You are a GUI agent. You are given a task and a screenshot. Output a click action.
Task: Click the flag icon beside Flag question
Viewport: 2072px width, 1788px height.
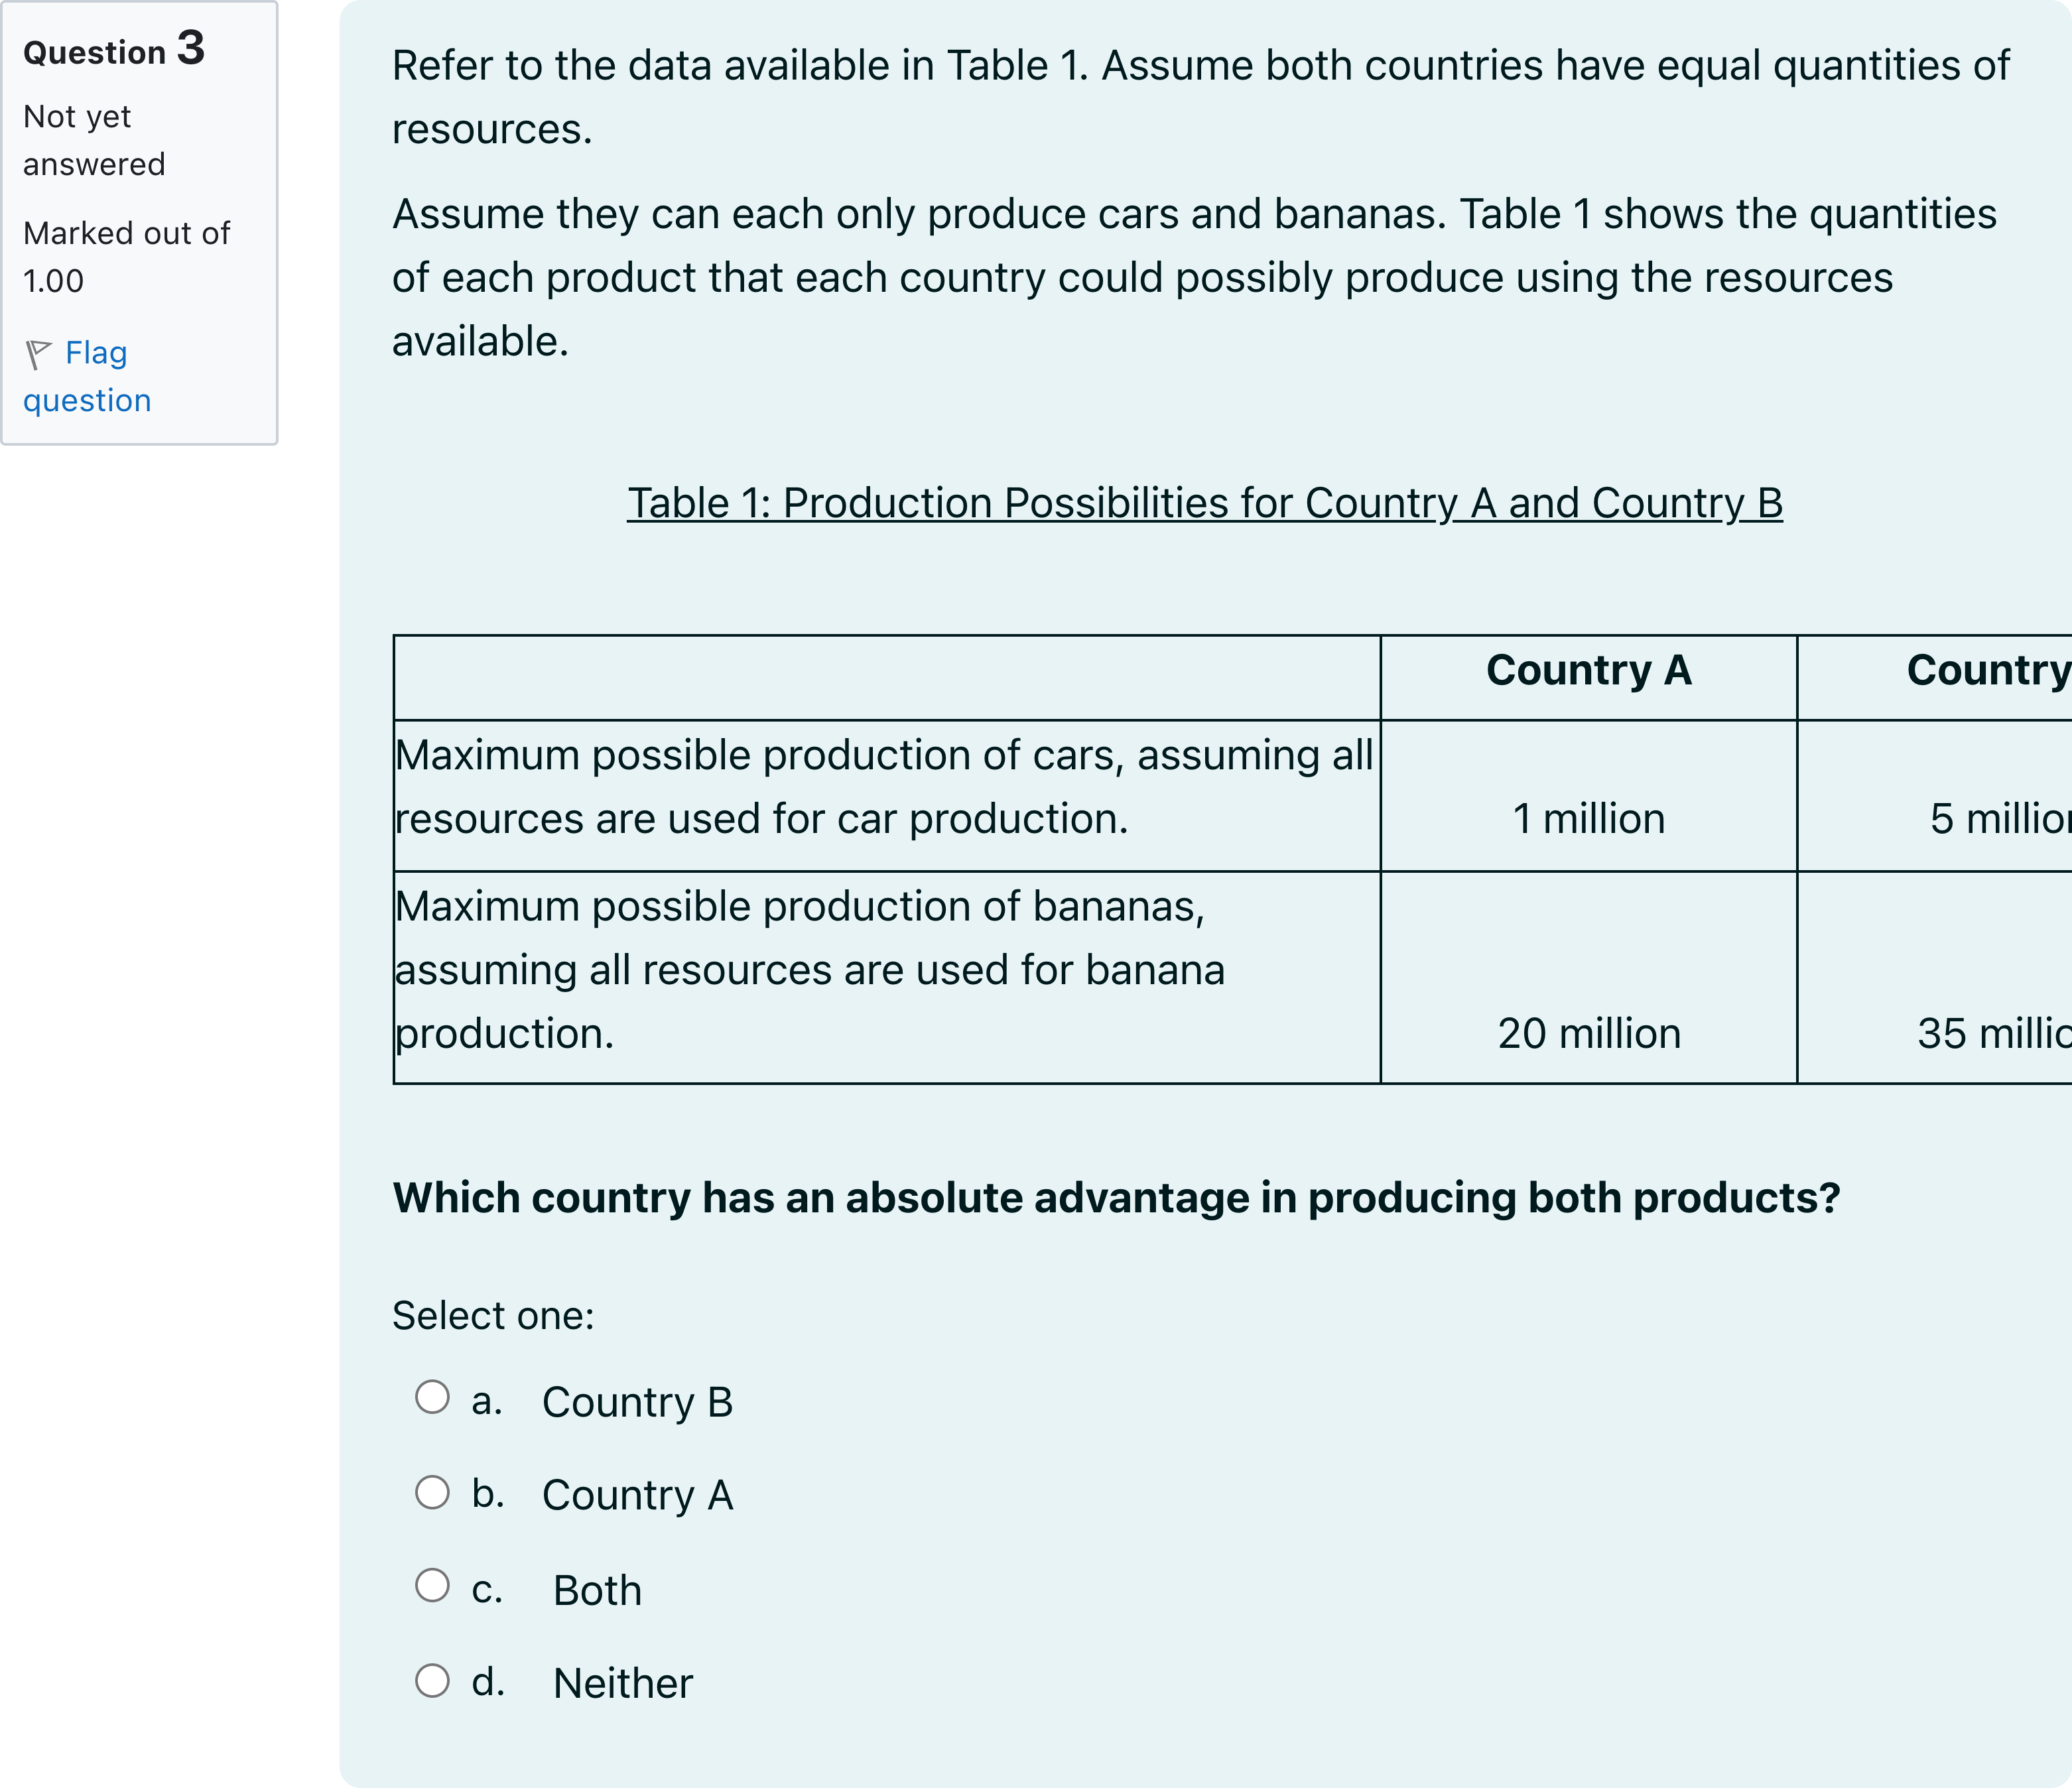click(x=39, y=354)
